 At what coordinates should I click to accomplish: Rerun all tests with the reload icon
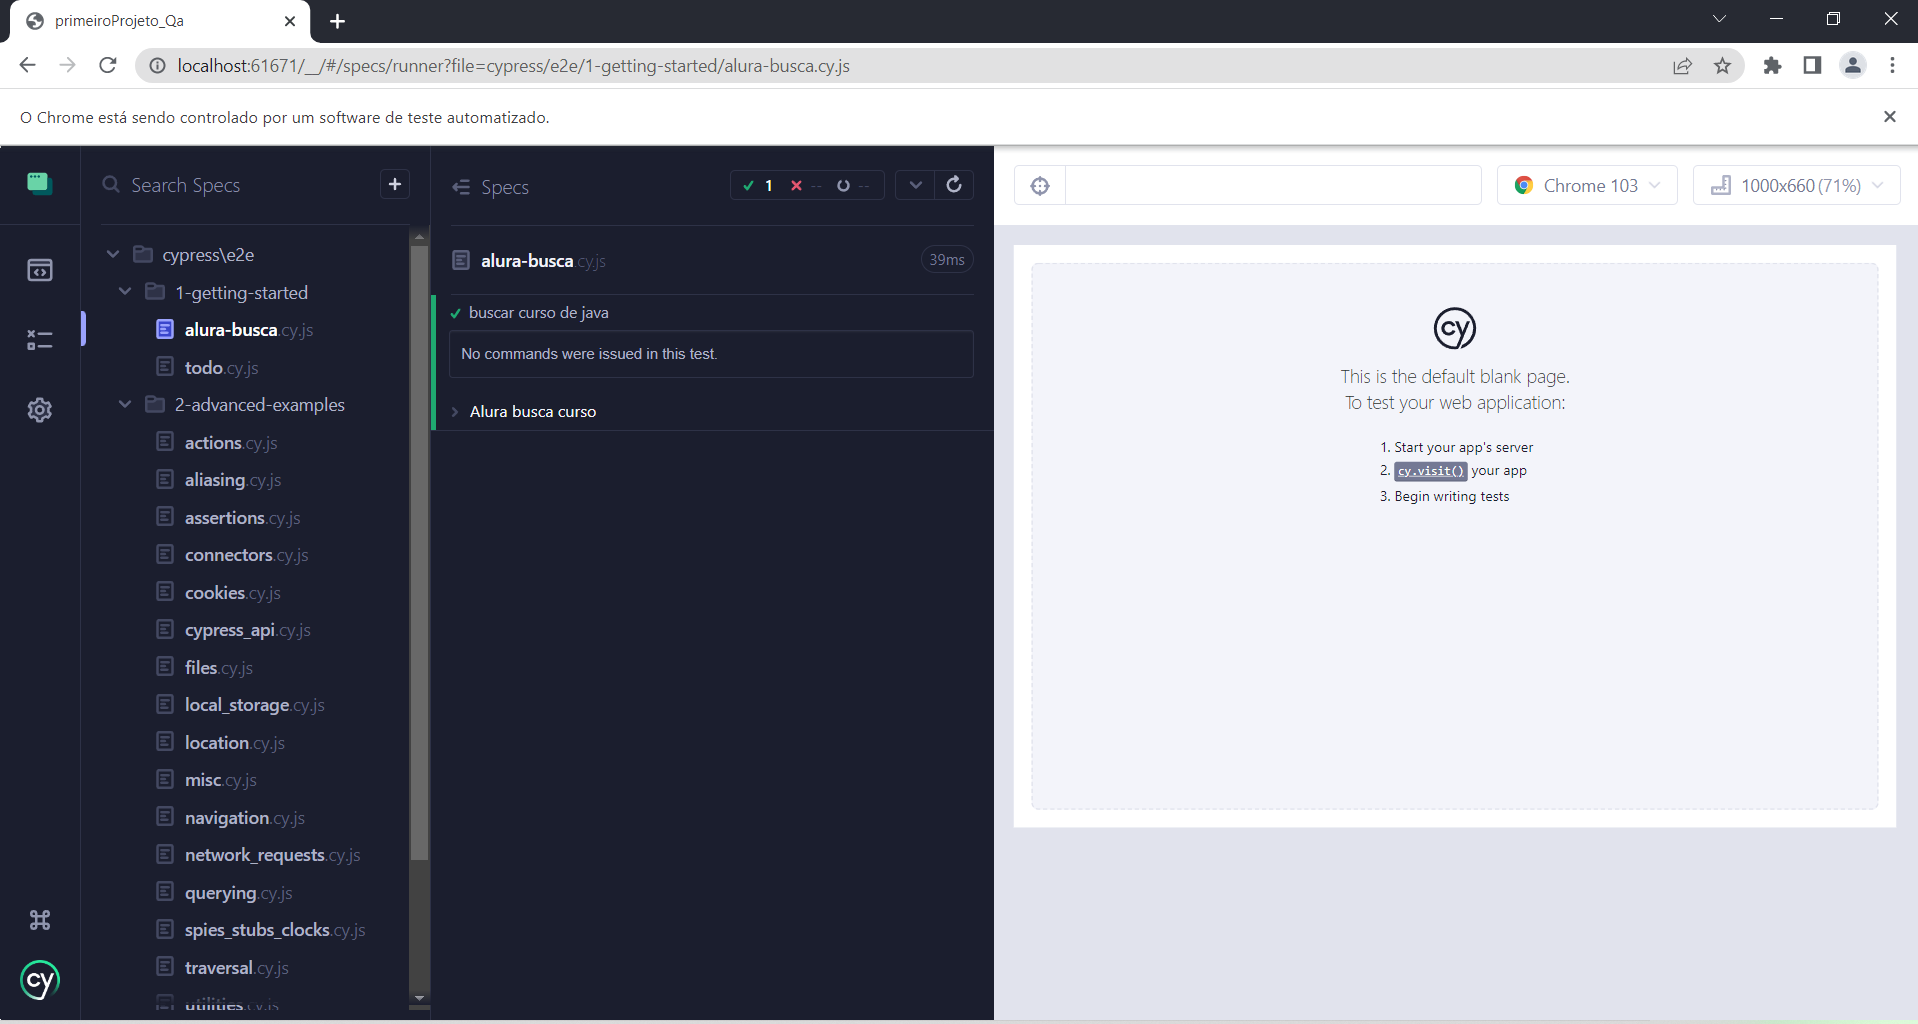click(x=954, y=185)
